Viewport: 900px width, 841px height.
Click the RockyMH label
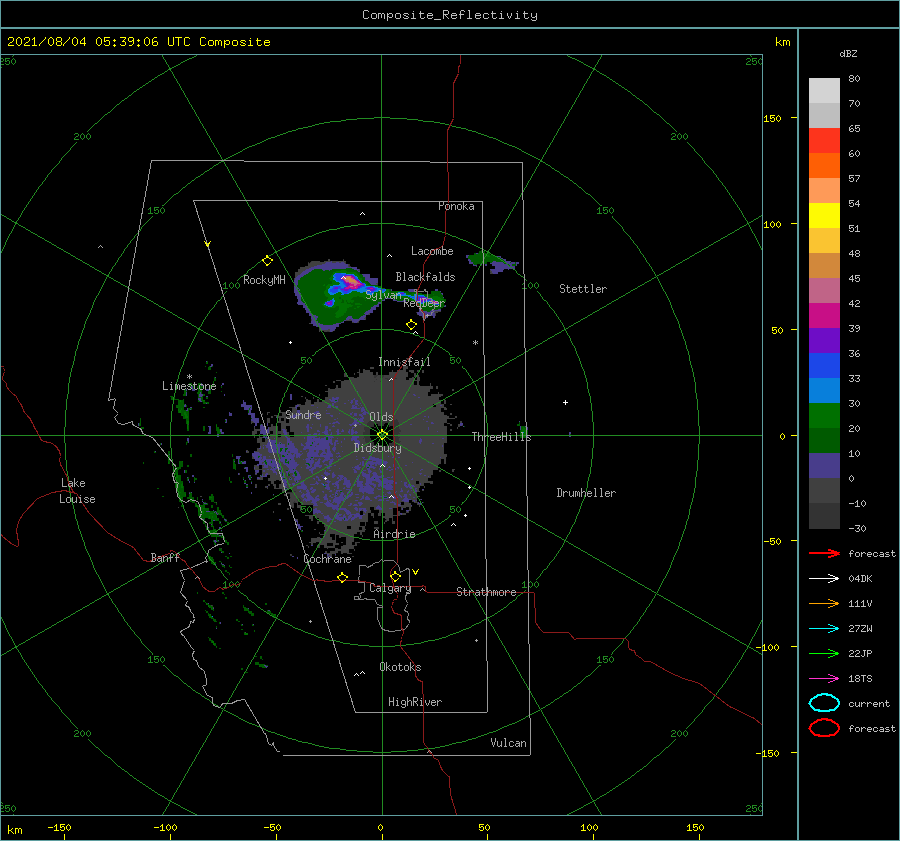[x=264, y=280]
